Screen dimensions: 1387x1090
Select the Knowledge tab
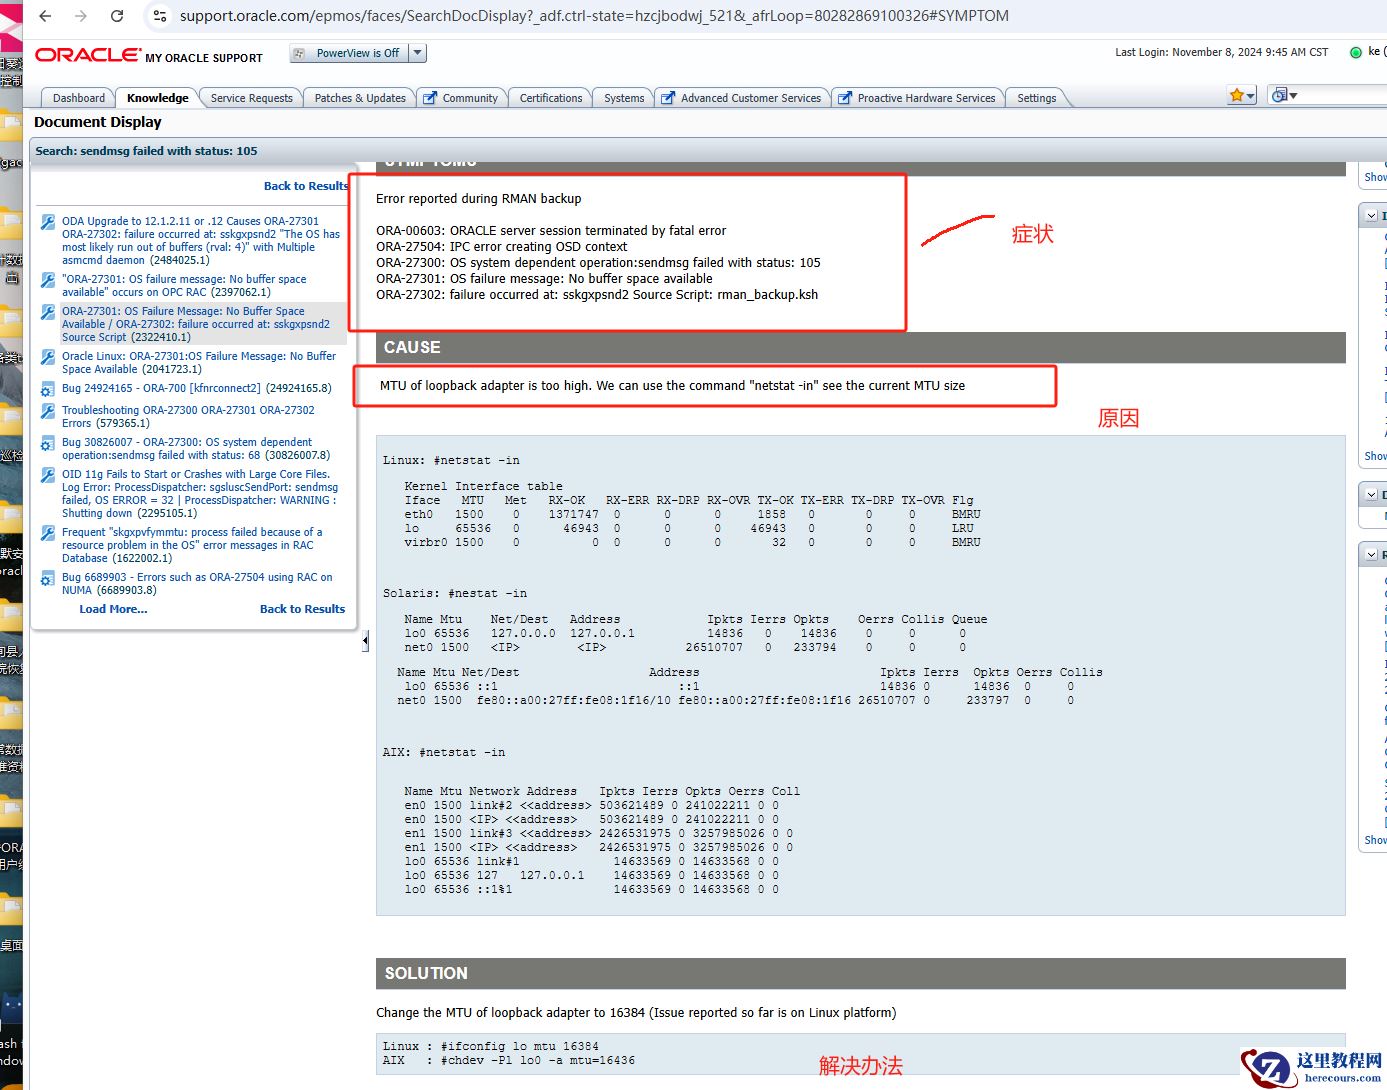point(157,98)
